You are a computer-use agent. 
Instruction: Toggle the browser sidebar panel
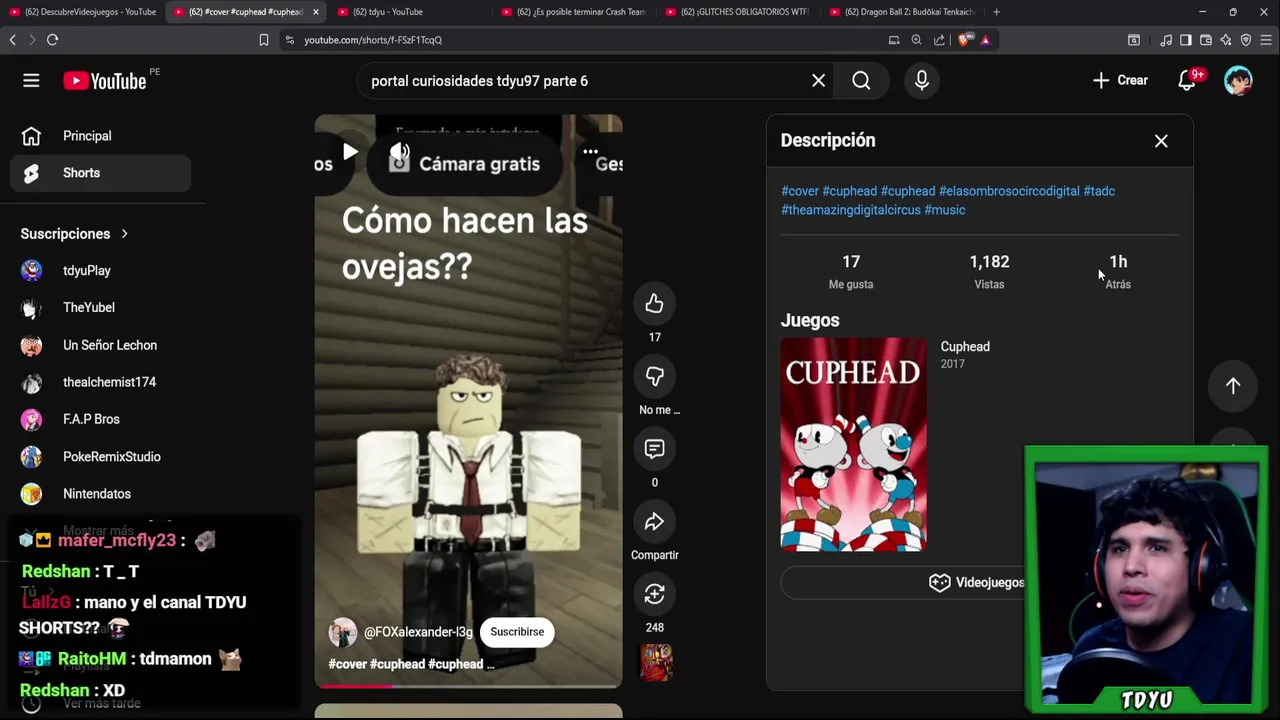point(1186,40)
